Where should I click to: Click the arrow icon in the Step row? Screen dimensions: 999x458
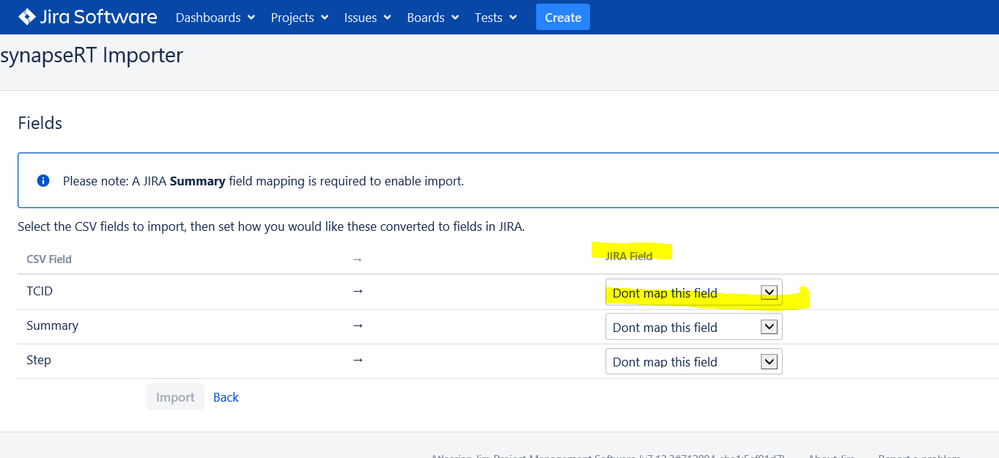(x=357, y=359)
